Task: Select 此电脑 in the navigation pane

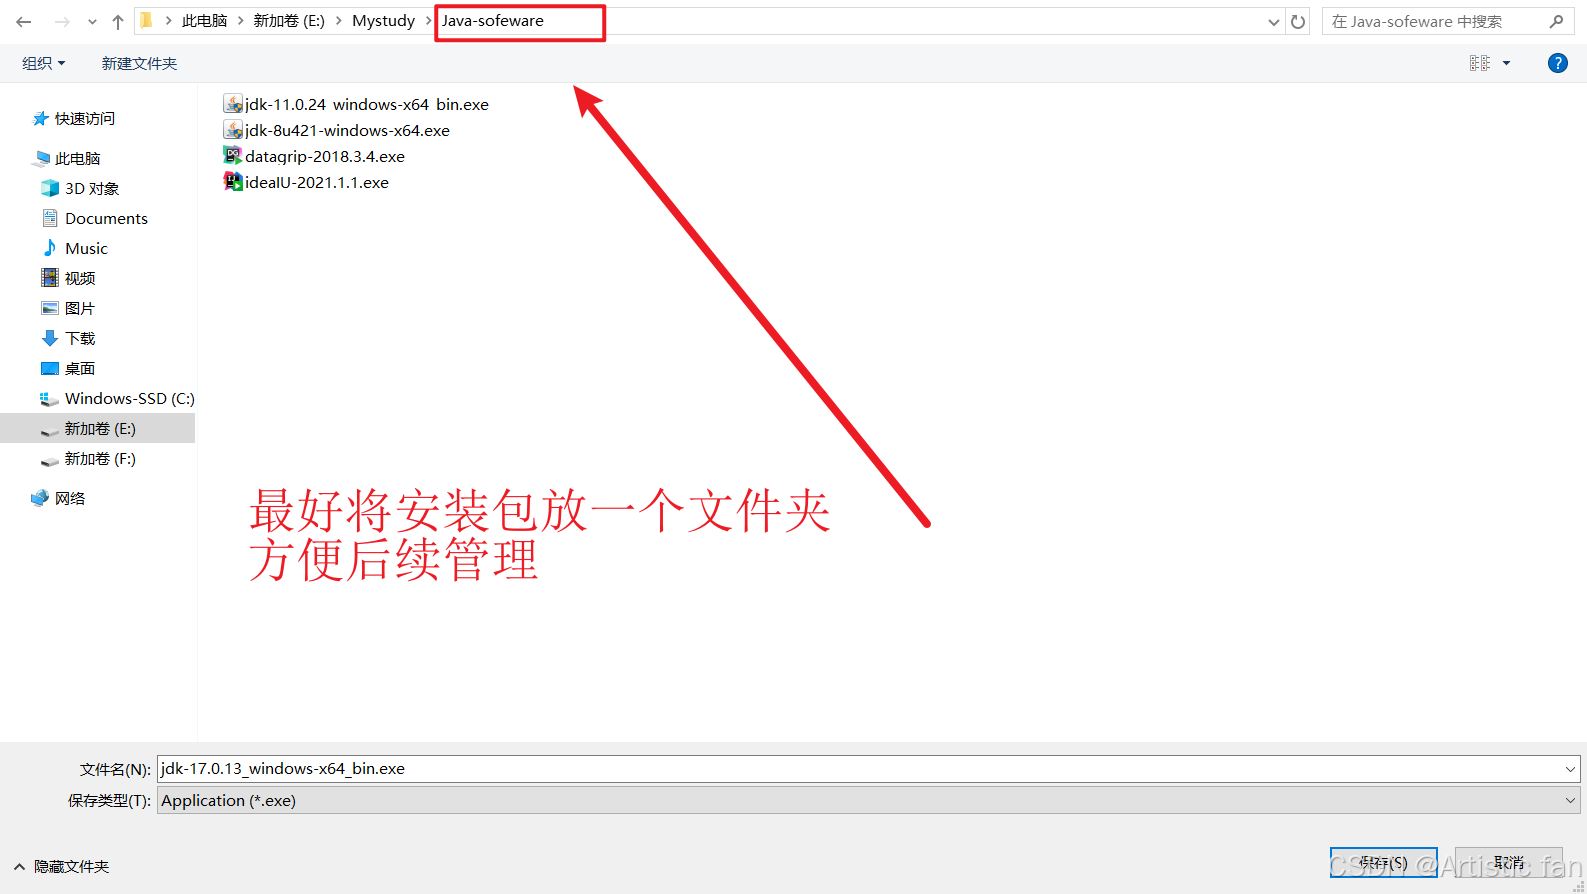Action: coord(78,158)
